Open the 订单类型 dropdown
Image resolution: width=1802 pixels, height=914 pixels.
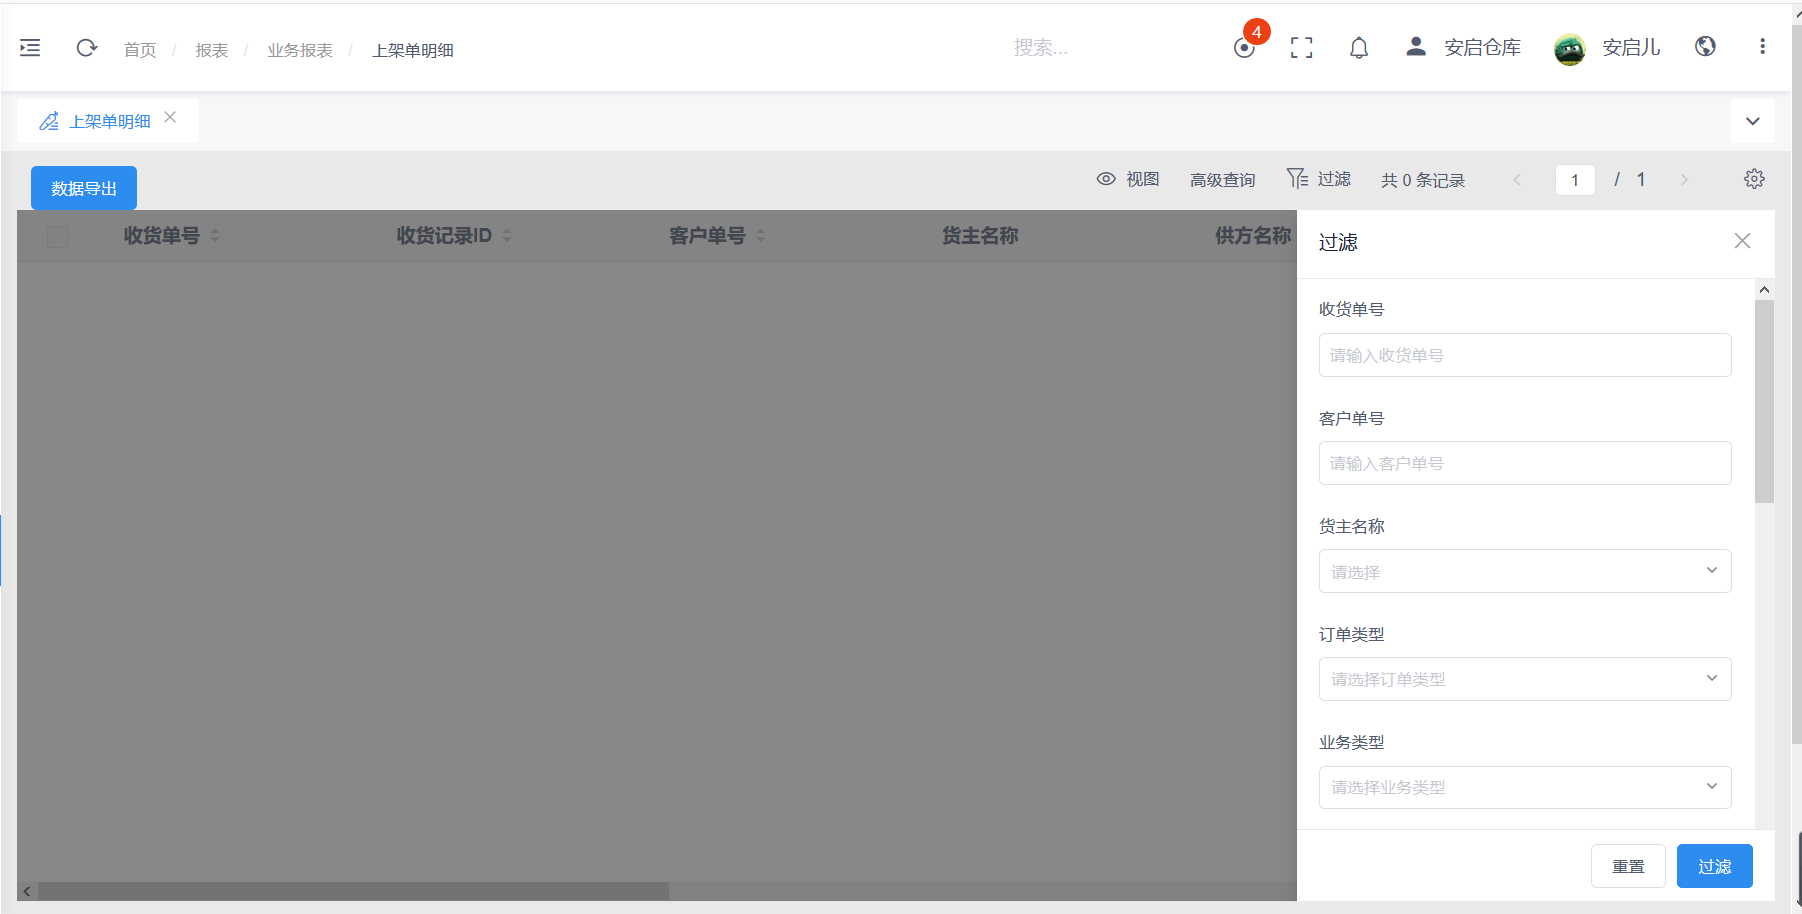1525,679
